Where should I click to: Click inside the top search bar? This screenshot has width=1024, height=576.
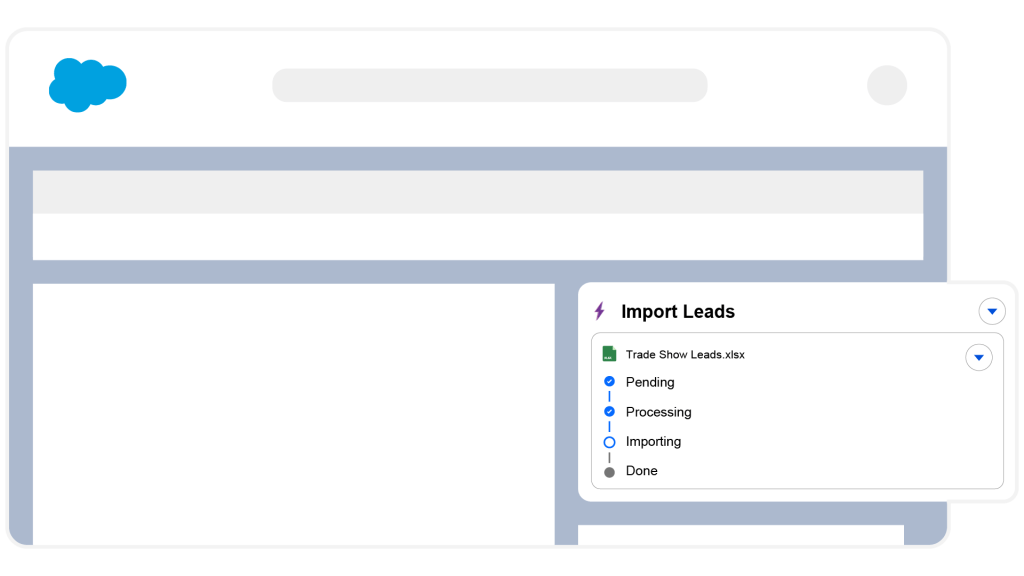[x=490, y=85]
